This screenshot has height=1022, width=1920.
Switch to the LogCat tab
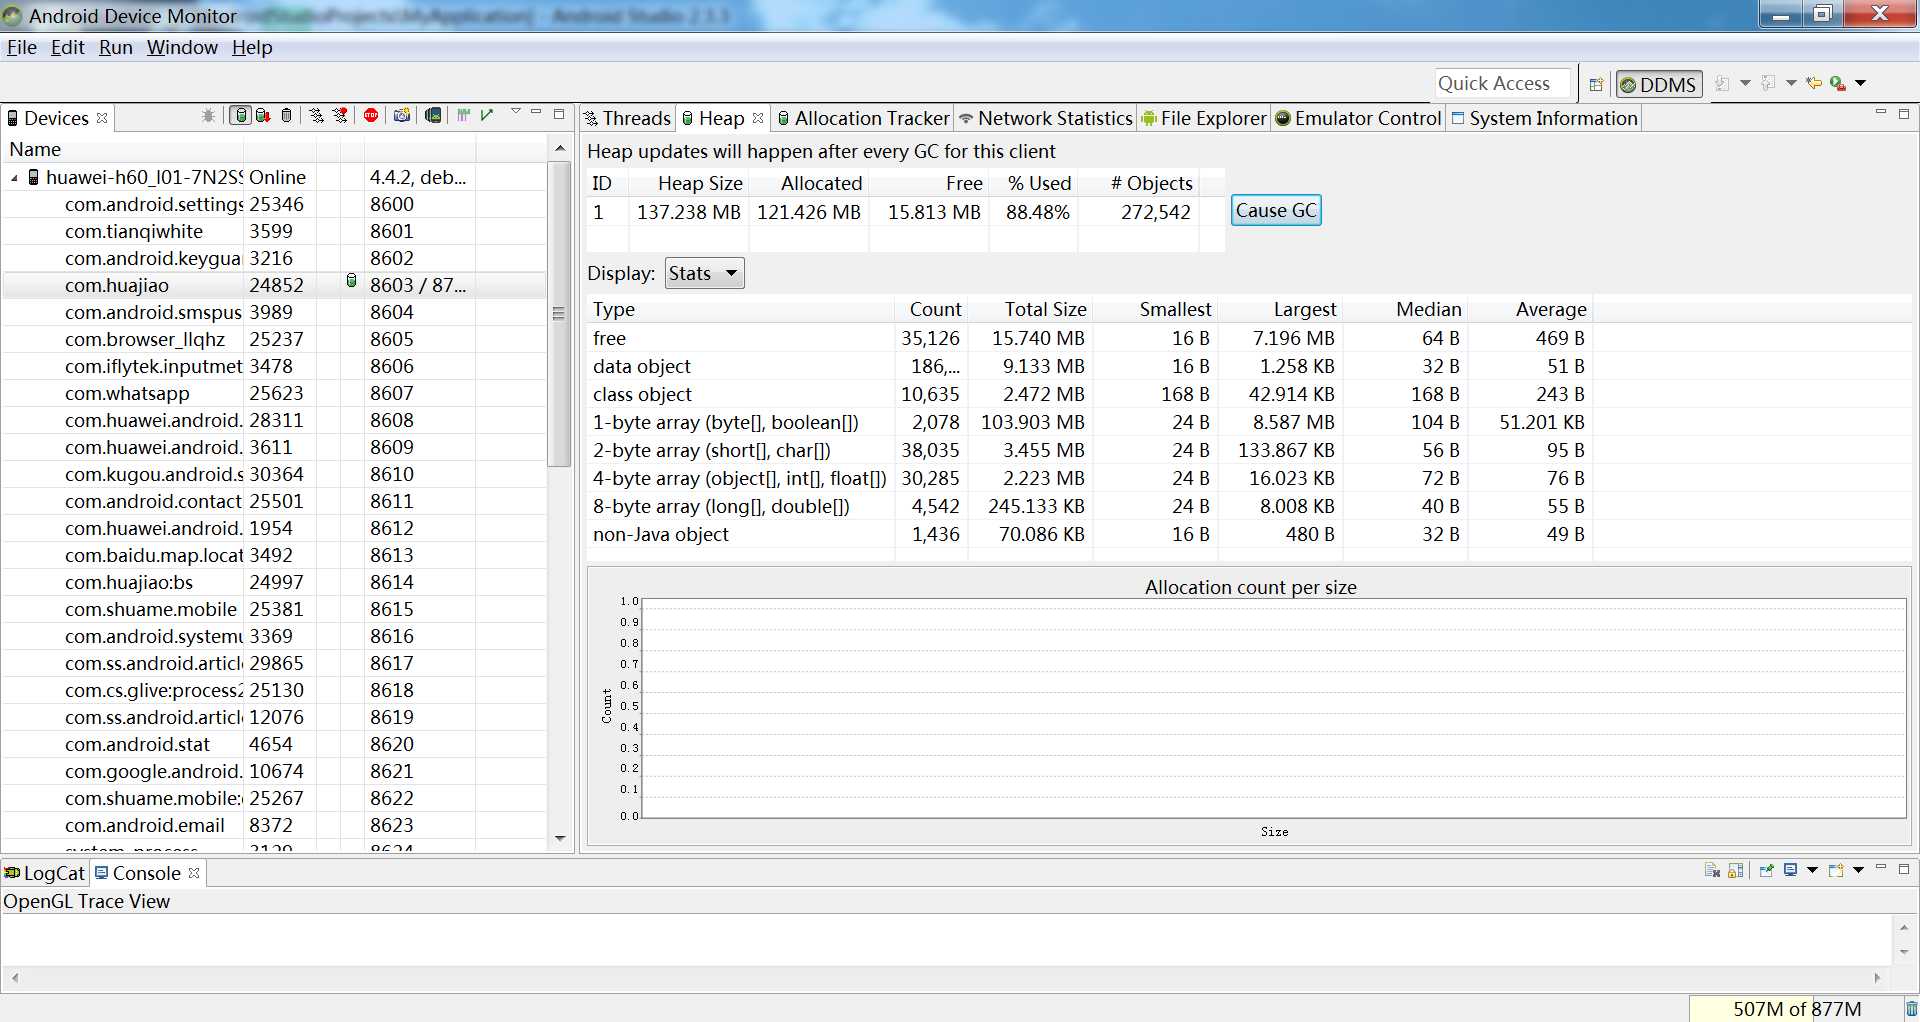(45, 873)
